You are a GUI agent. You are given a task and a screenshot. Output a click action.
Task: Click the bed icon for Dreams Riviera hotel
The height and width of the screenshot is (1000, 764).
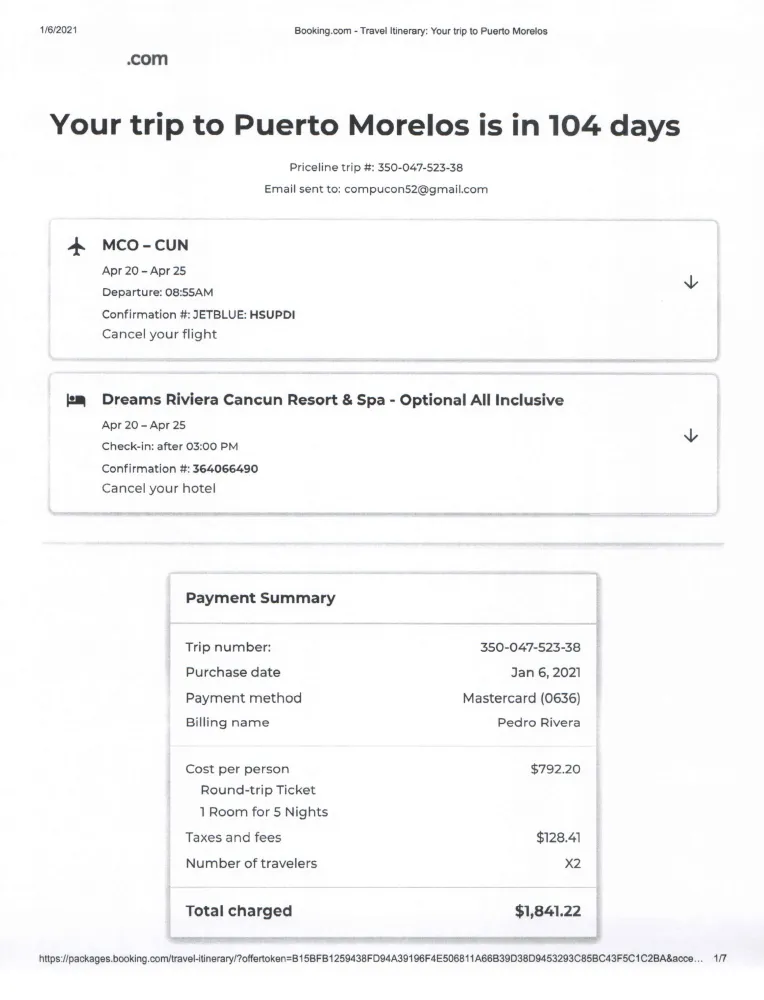(76, 401)
